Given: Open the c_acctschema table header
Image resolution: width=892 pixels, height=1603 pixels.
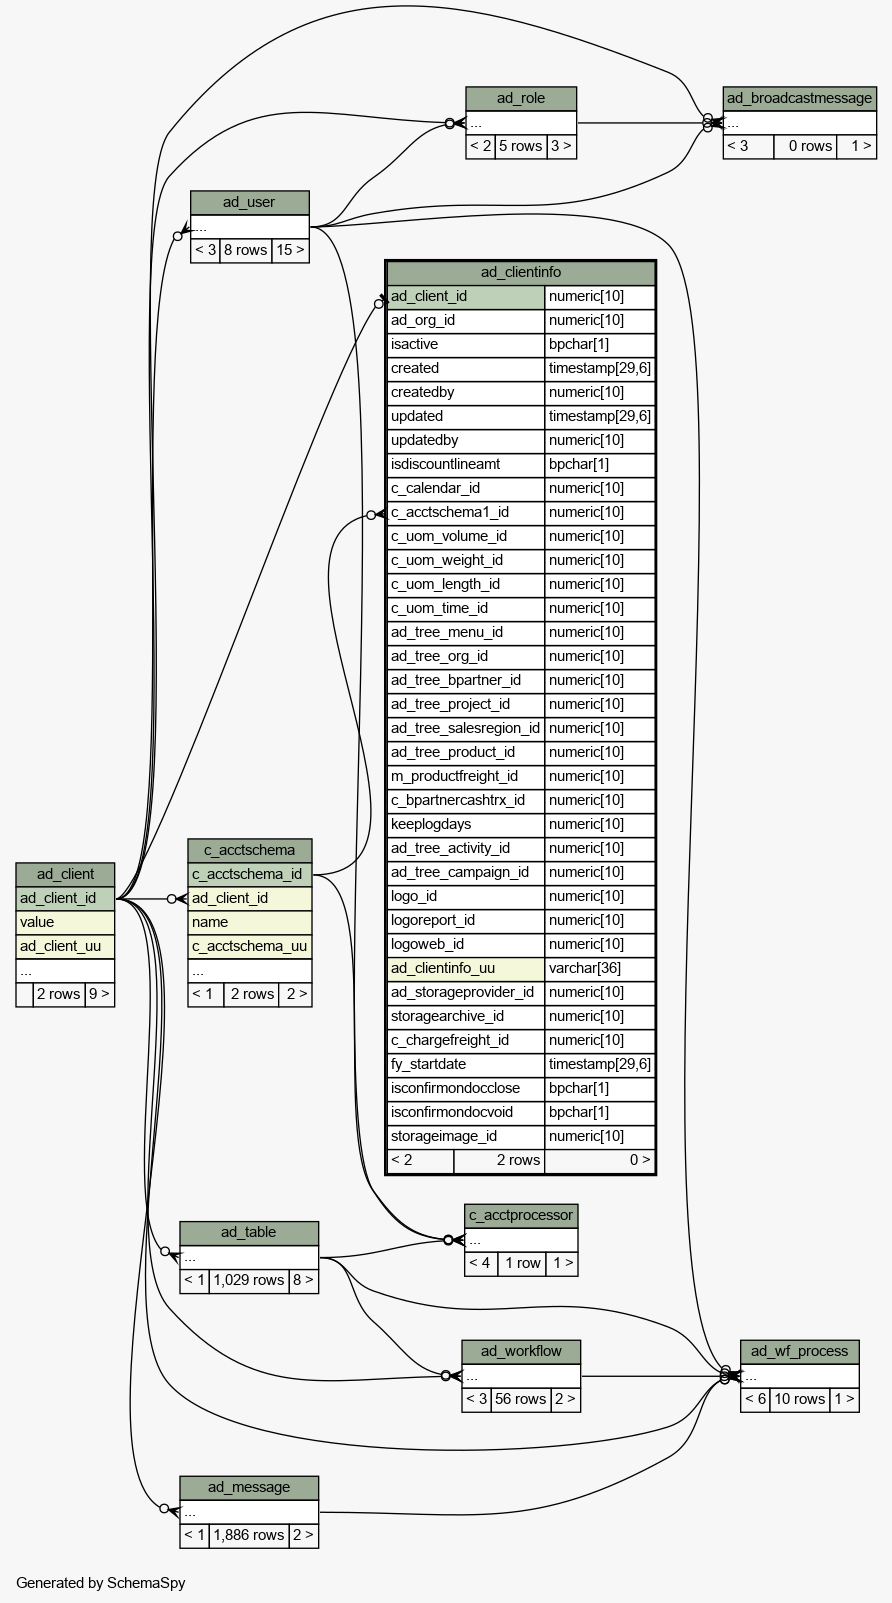Looking at the screenshot, I should pos(249,850).
